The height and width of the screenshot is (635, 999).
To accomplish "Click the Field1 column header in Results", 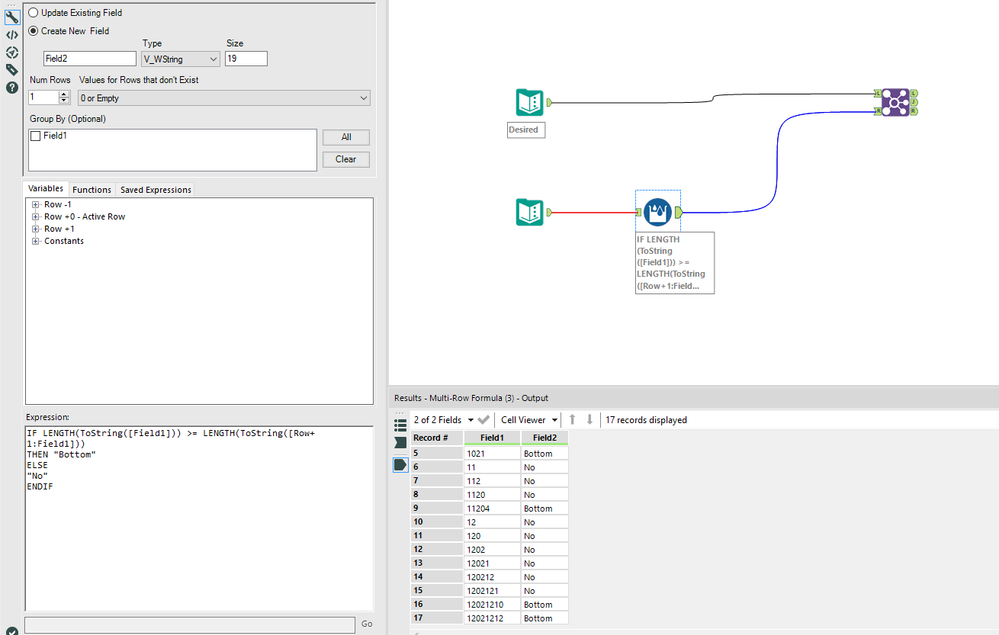I will tap(492, 438).
